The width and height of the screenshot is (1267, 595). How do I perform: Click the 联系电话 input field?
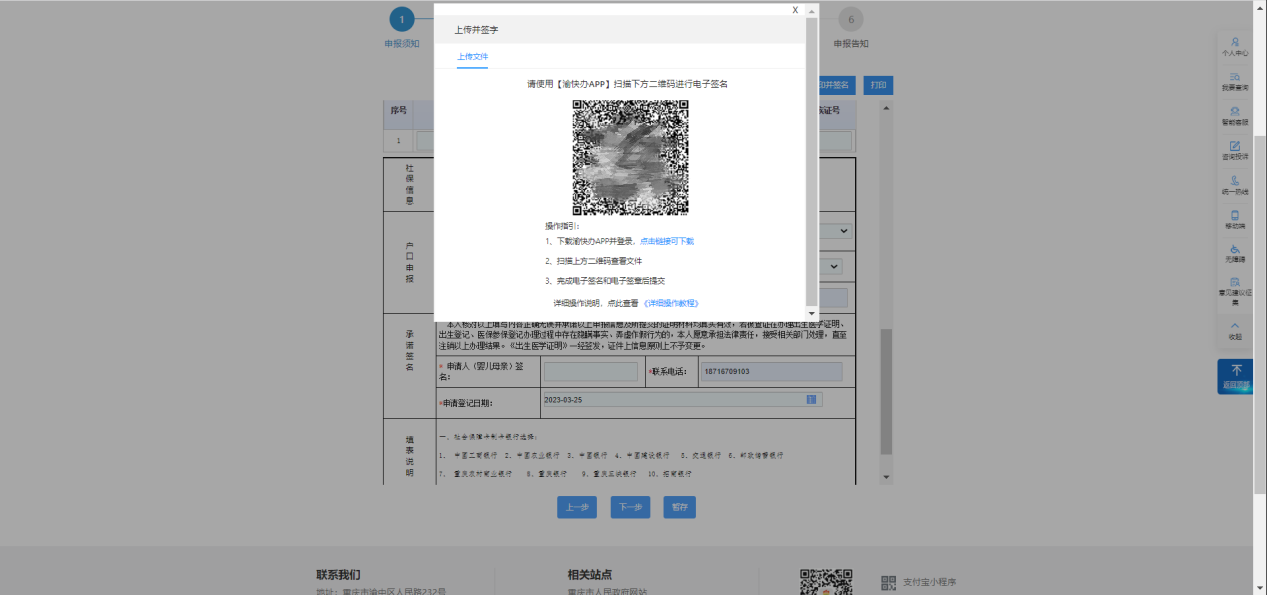[772, 371]
